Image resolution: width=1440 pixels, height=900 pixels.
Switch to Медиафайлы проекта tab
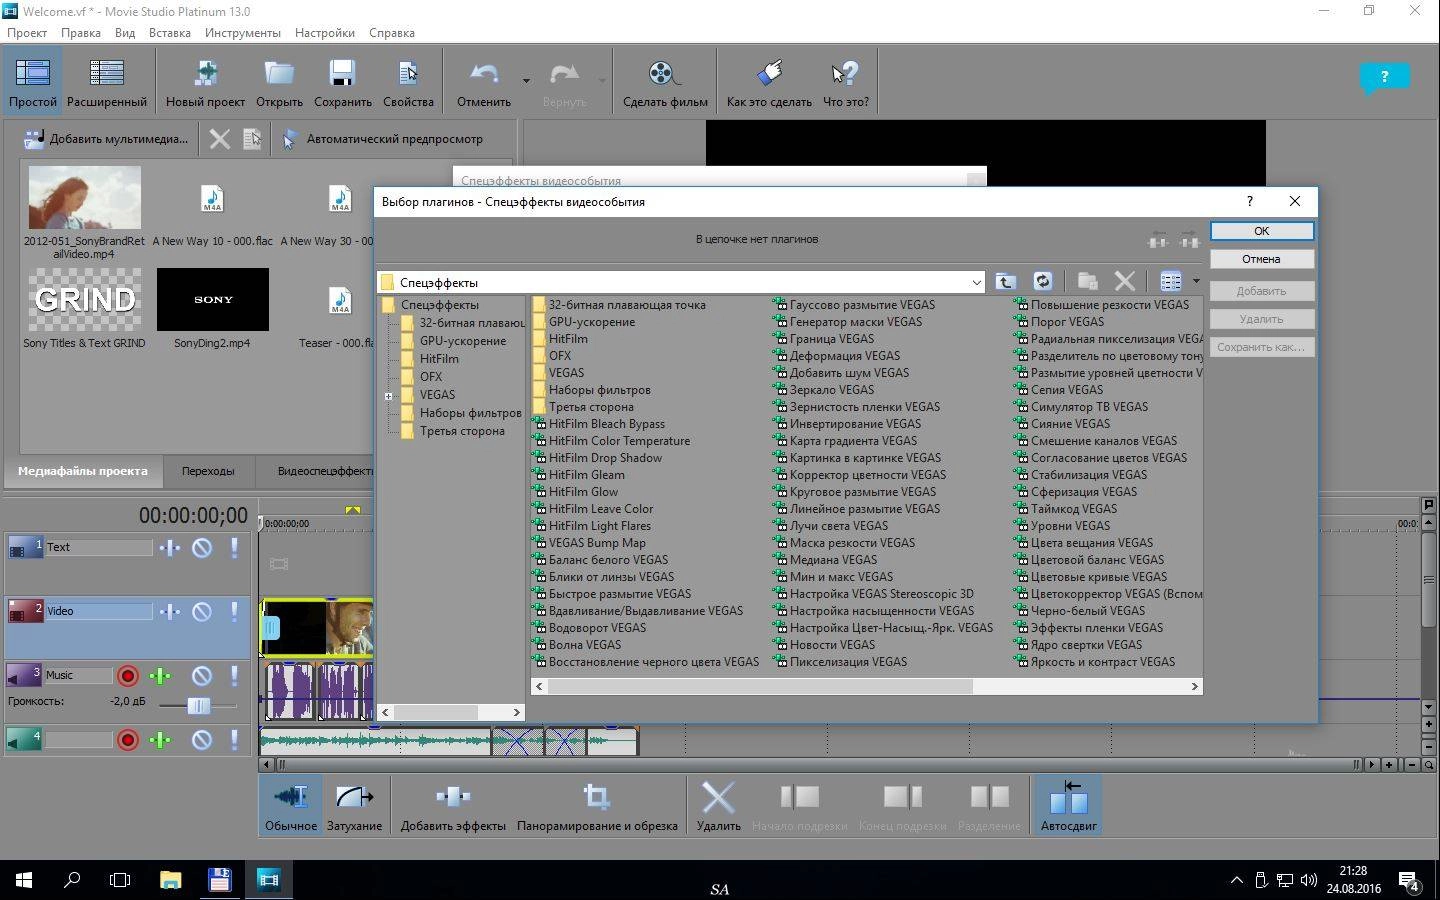click(82, 471)
